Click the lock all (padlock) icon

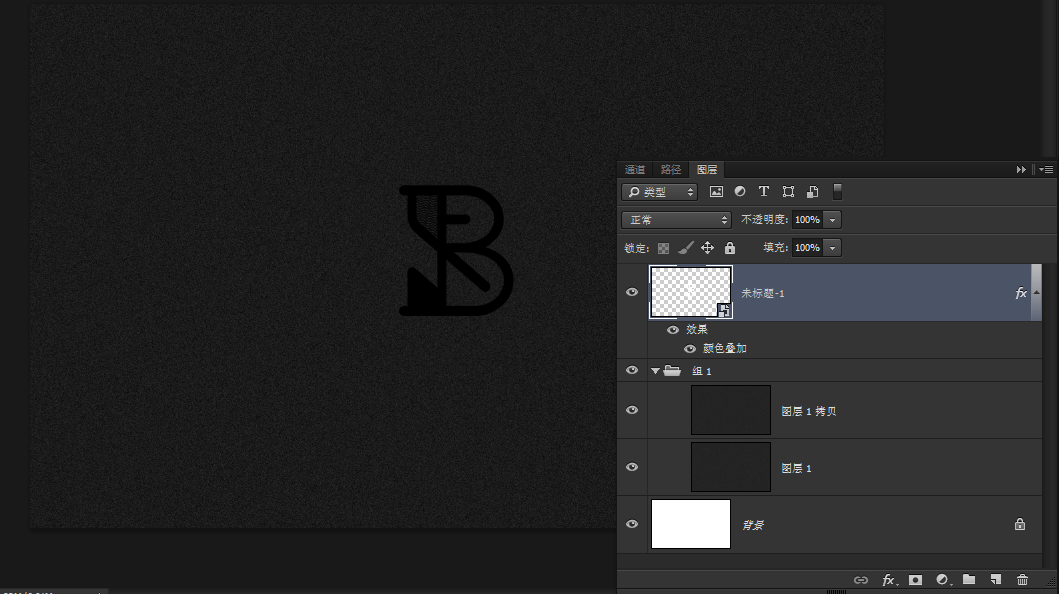(730, 248)
